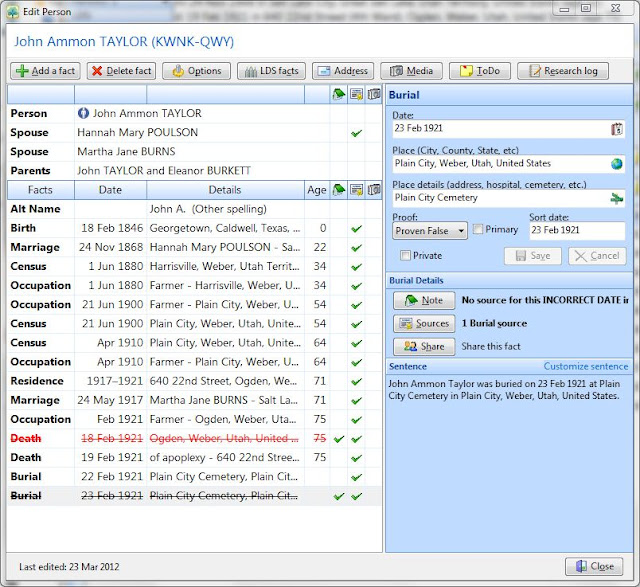
Task: Open the burial Note button
Action: [424, 300]
